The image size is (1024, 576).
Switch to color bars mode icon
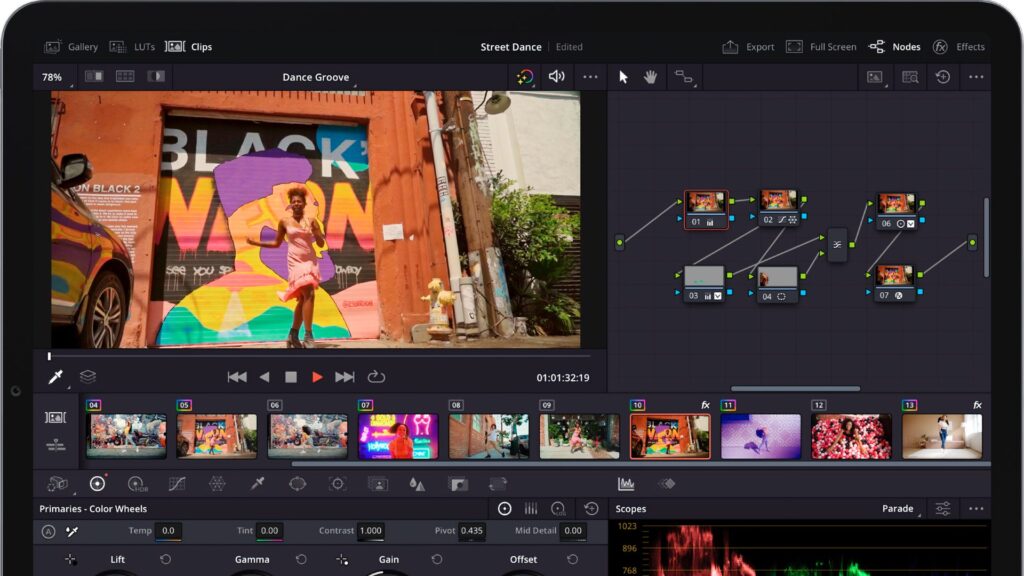[x=531, y=509]
